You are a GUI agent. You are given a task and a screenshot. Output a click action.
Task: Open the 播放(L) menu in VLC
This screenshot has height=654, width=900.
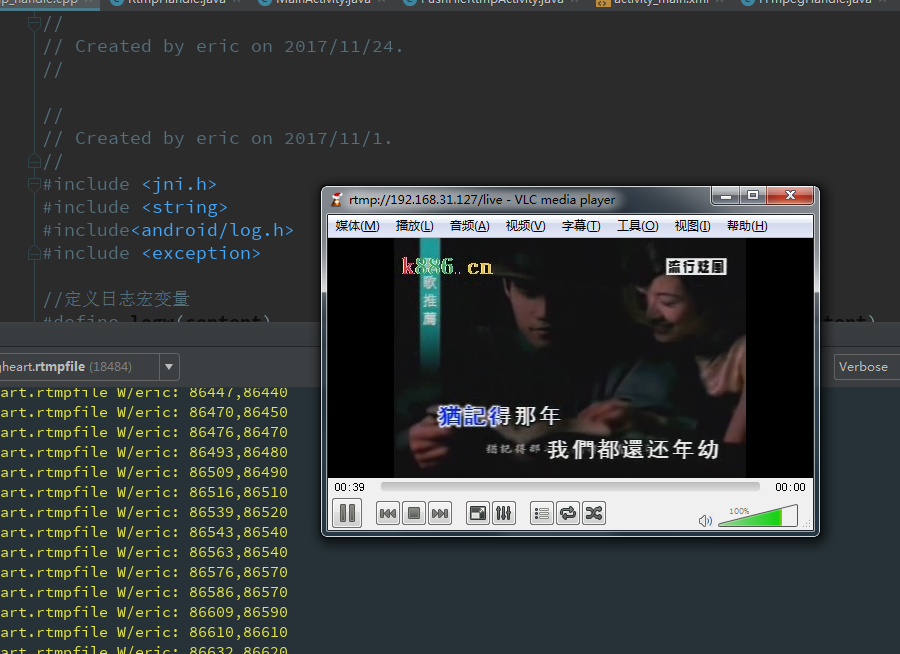414,226
